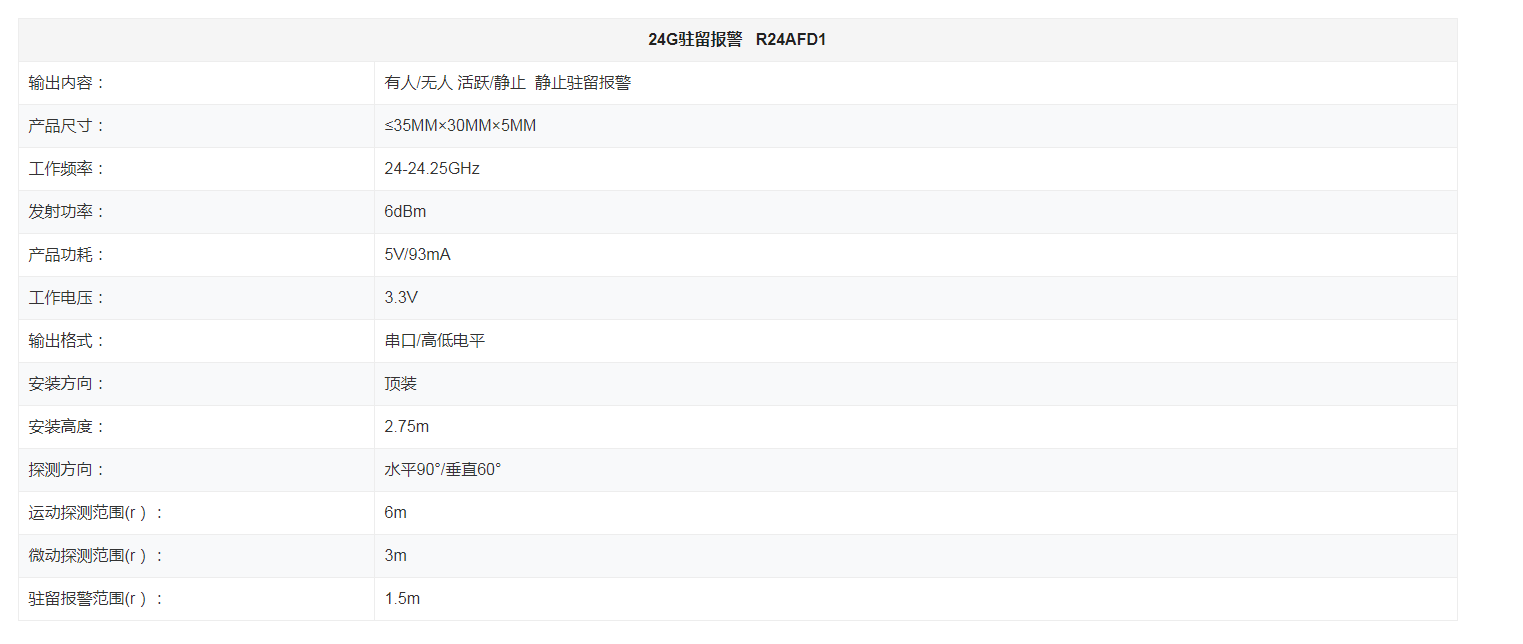1523x644 pixels.
Task: Click the label '安装方向：'
Action: coord(67,384)
